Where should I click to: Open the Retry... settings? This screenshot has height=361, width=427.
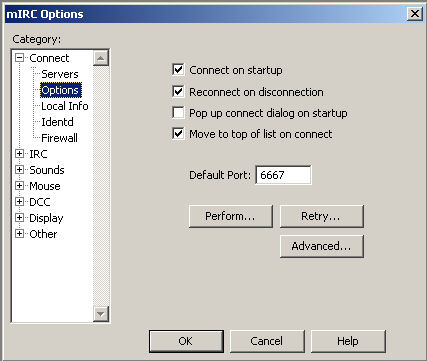[x=322, y=216]
